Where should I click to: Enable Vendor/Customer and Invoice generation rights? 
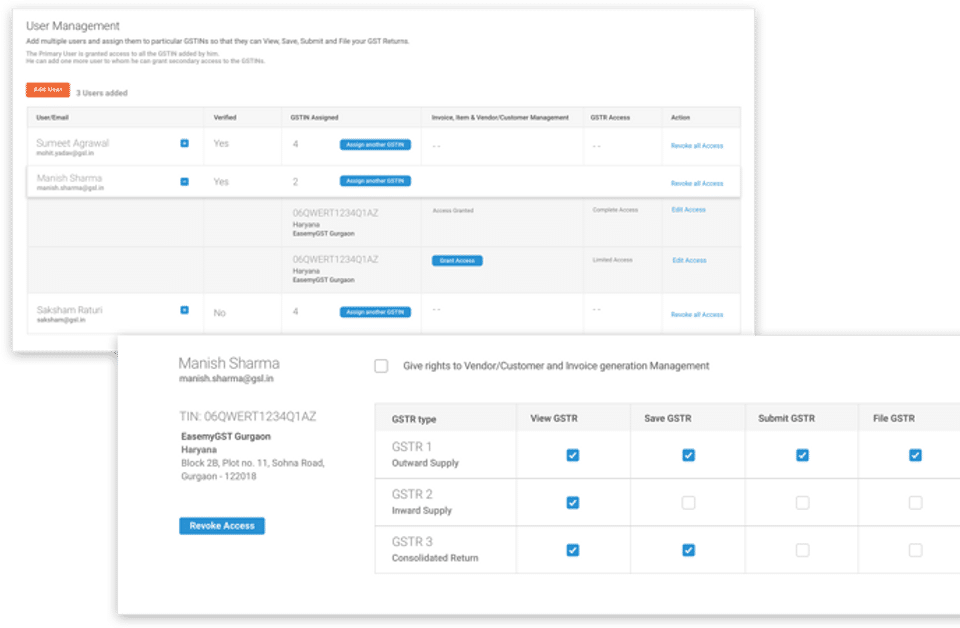[x=381, y=366]
